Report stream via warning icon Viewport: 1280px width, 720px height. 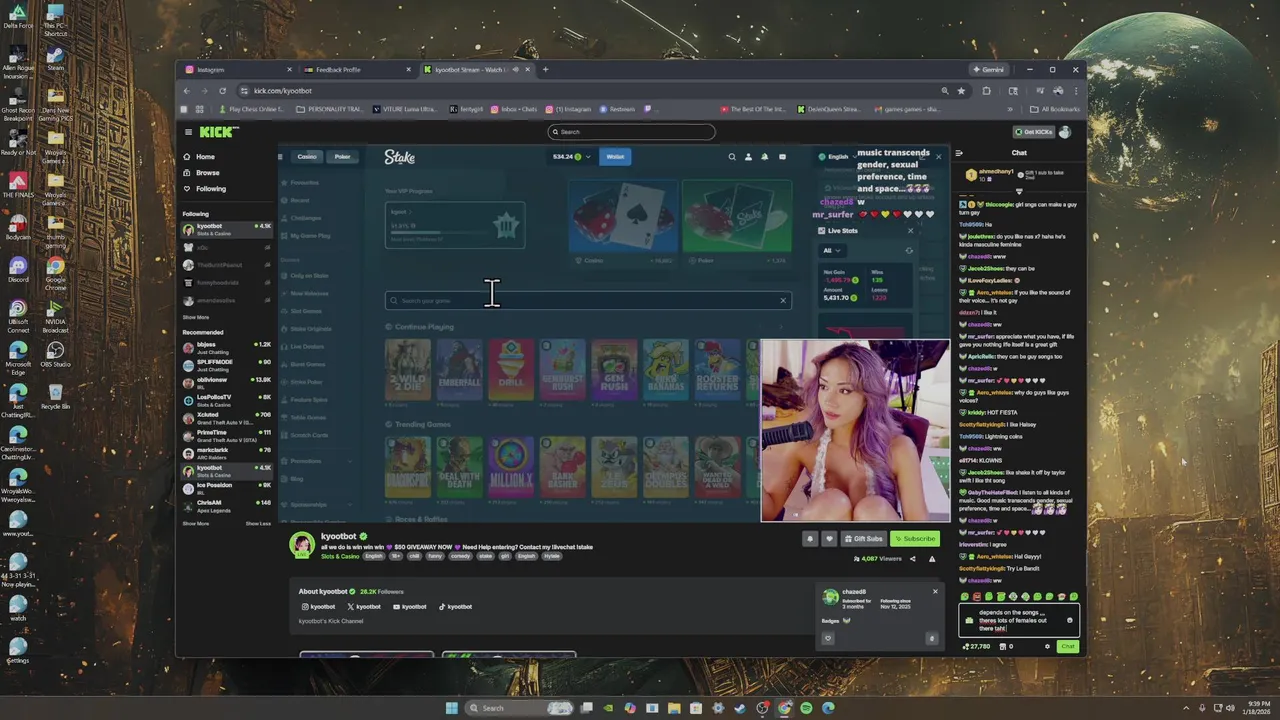click(x=932, y=559)
